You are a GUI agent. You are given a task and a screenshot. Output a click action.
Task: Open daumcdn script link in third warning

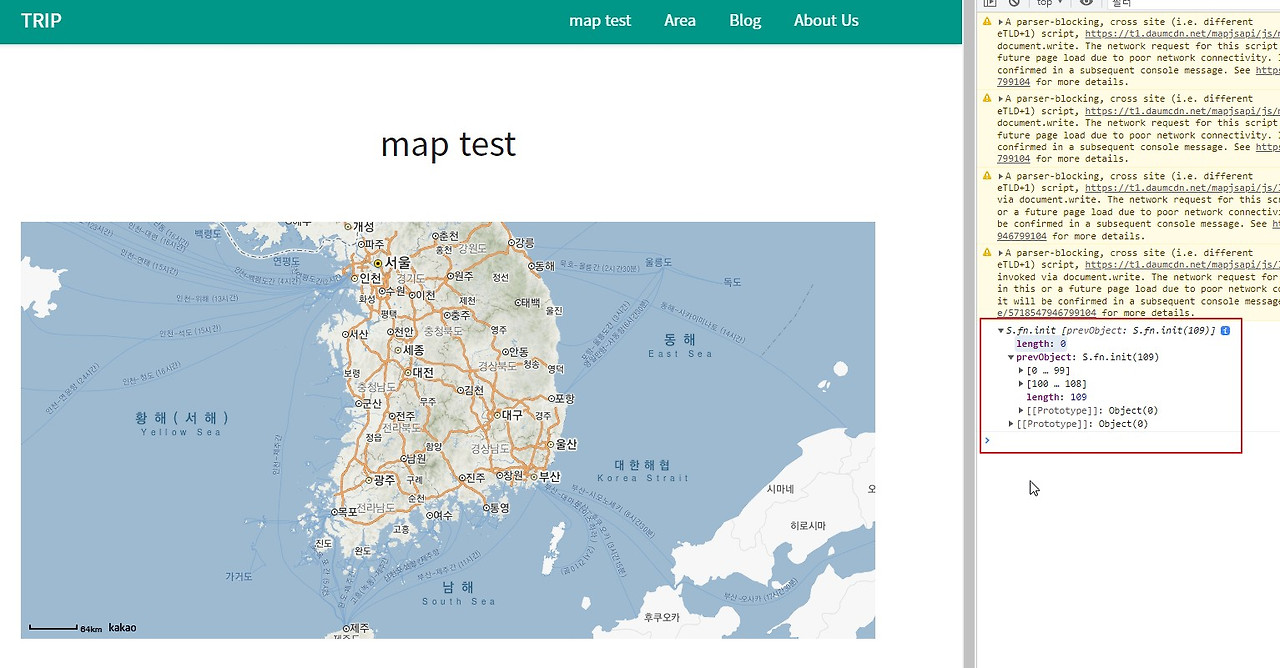(1182, 188)
